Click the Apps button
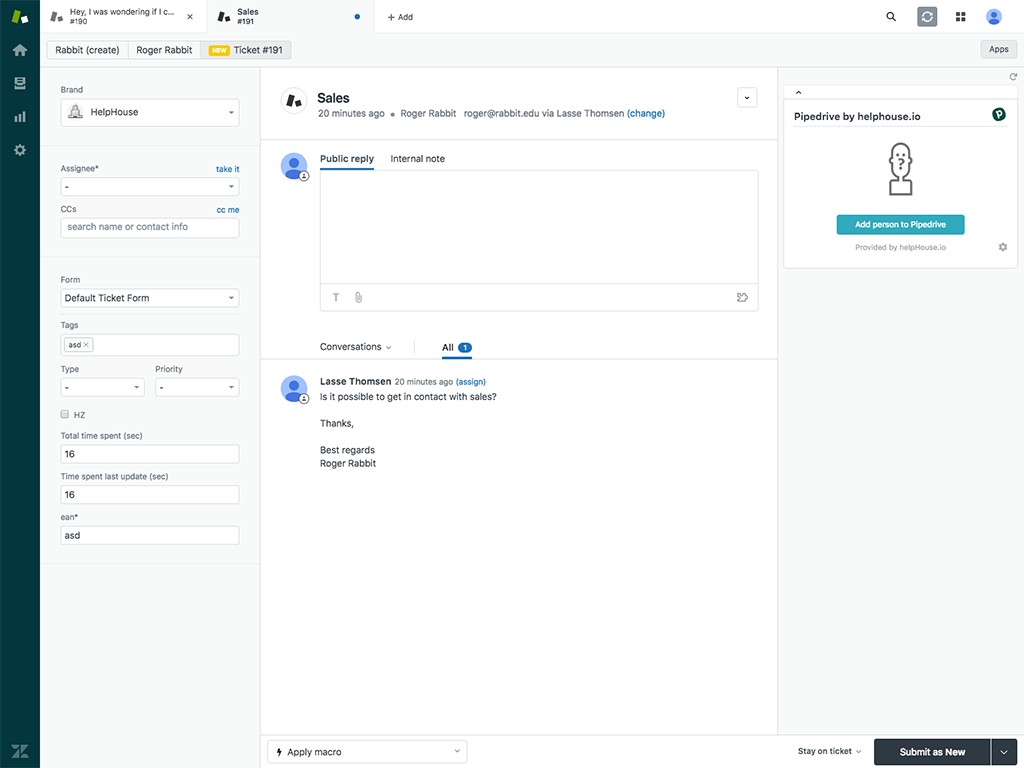 click(x=999, y=49)
